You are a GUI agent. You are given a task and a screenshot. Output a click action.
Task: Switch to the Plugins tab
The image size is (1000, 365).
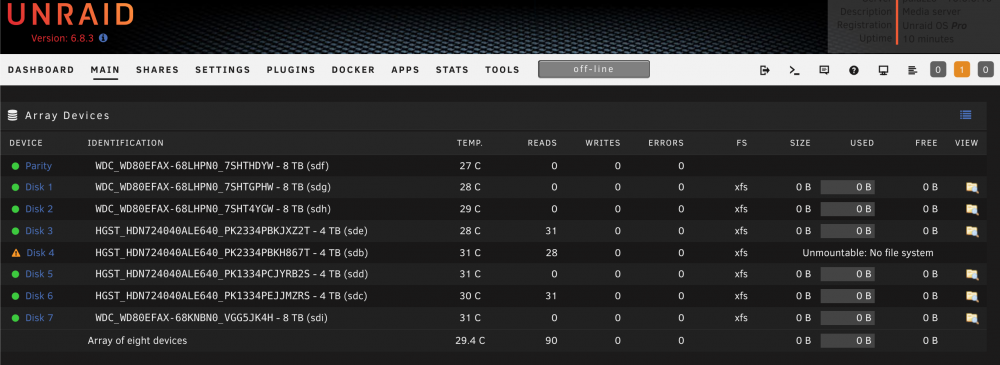[291, 70]
